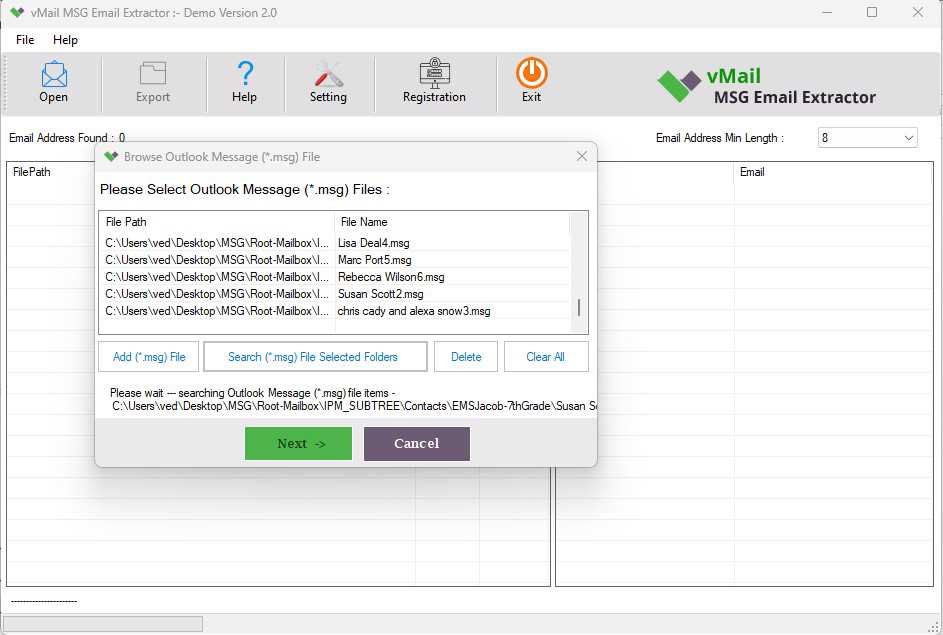Select the Rebecca Wilson6.msg row
943x635 pixels.
click(x=334, y=277)
